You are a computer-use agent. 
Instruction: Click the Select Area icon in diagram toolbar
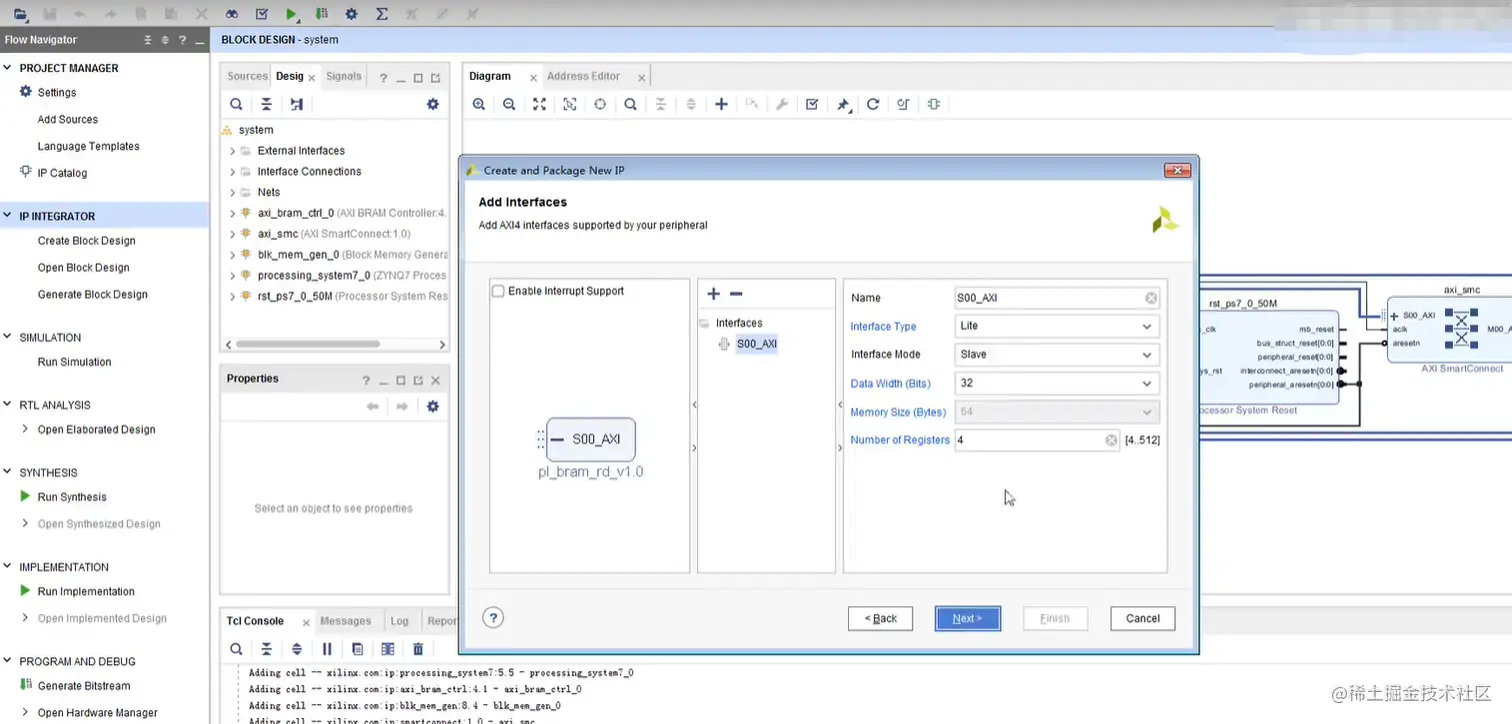coord(570,104)
